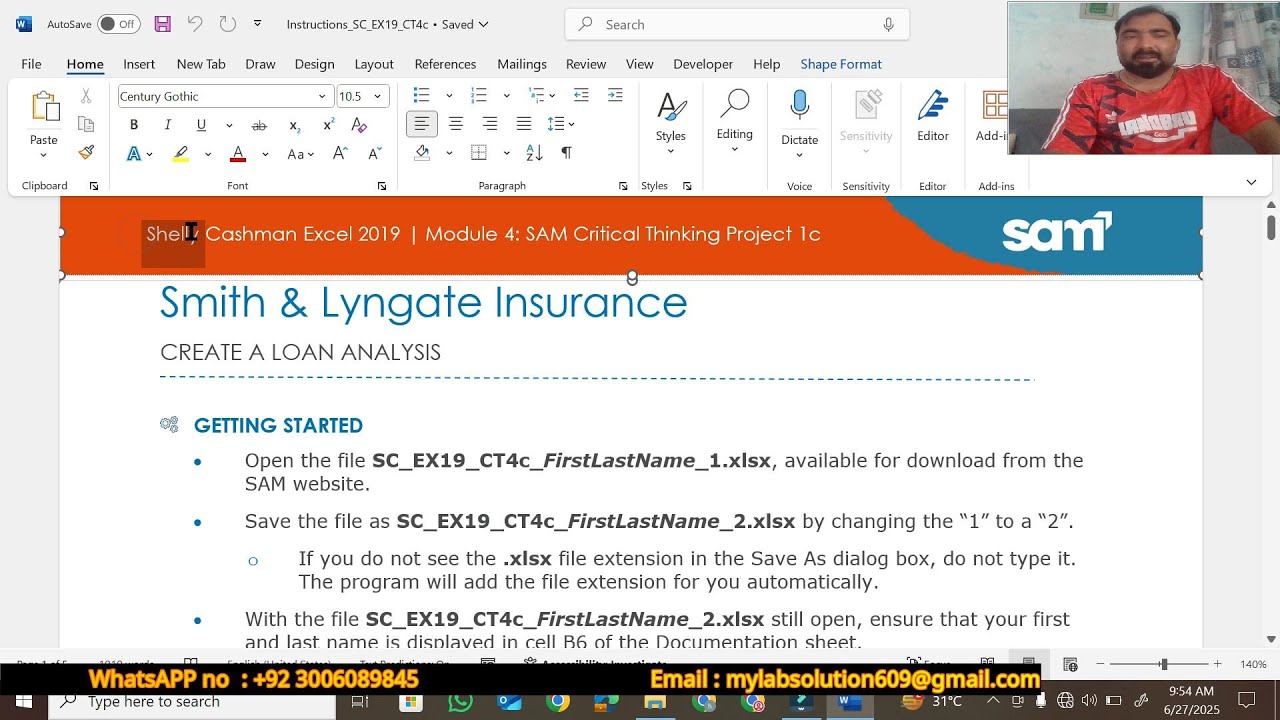Click the Align Right icon
The image size is (1280, 720).
click(x=490, y=124)
